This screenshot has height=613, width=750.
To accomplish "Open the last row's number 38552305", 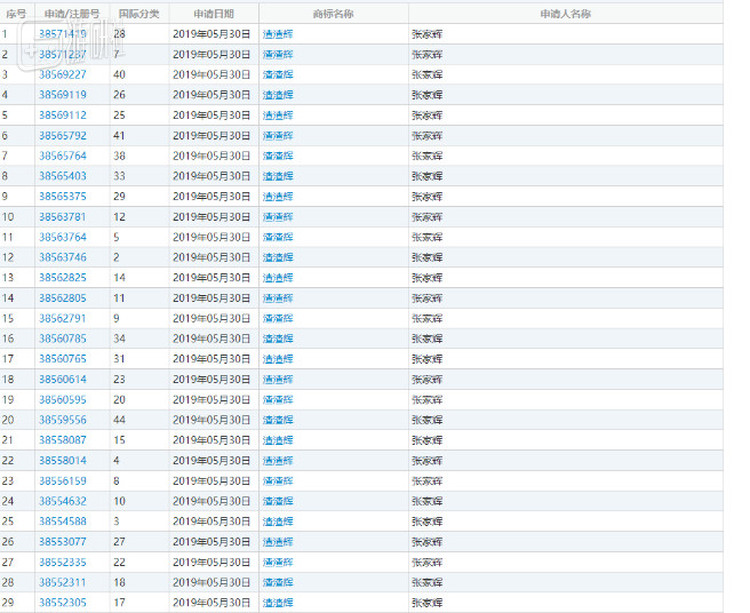I will (62, 603).
